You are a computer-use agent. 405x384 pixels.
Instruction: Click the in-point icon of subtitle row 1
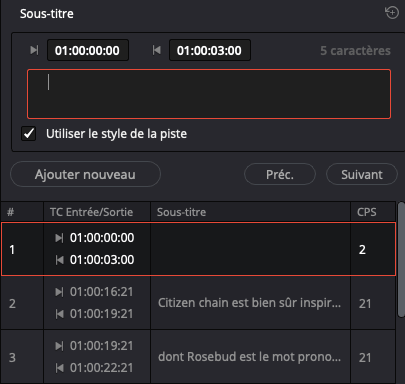pos(59,238)
